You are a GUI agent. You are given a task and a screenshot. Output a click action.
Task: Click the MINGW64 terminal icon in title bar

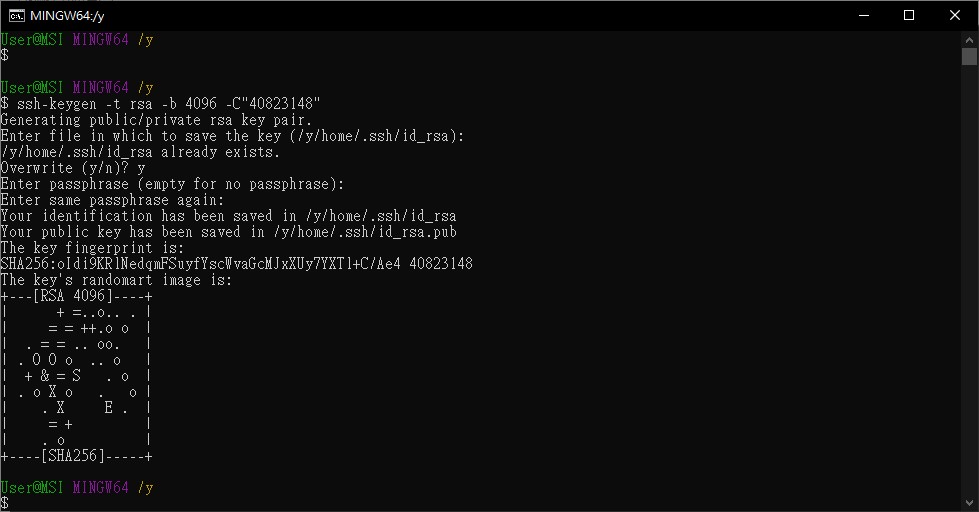(x=17, y=15)
